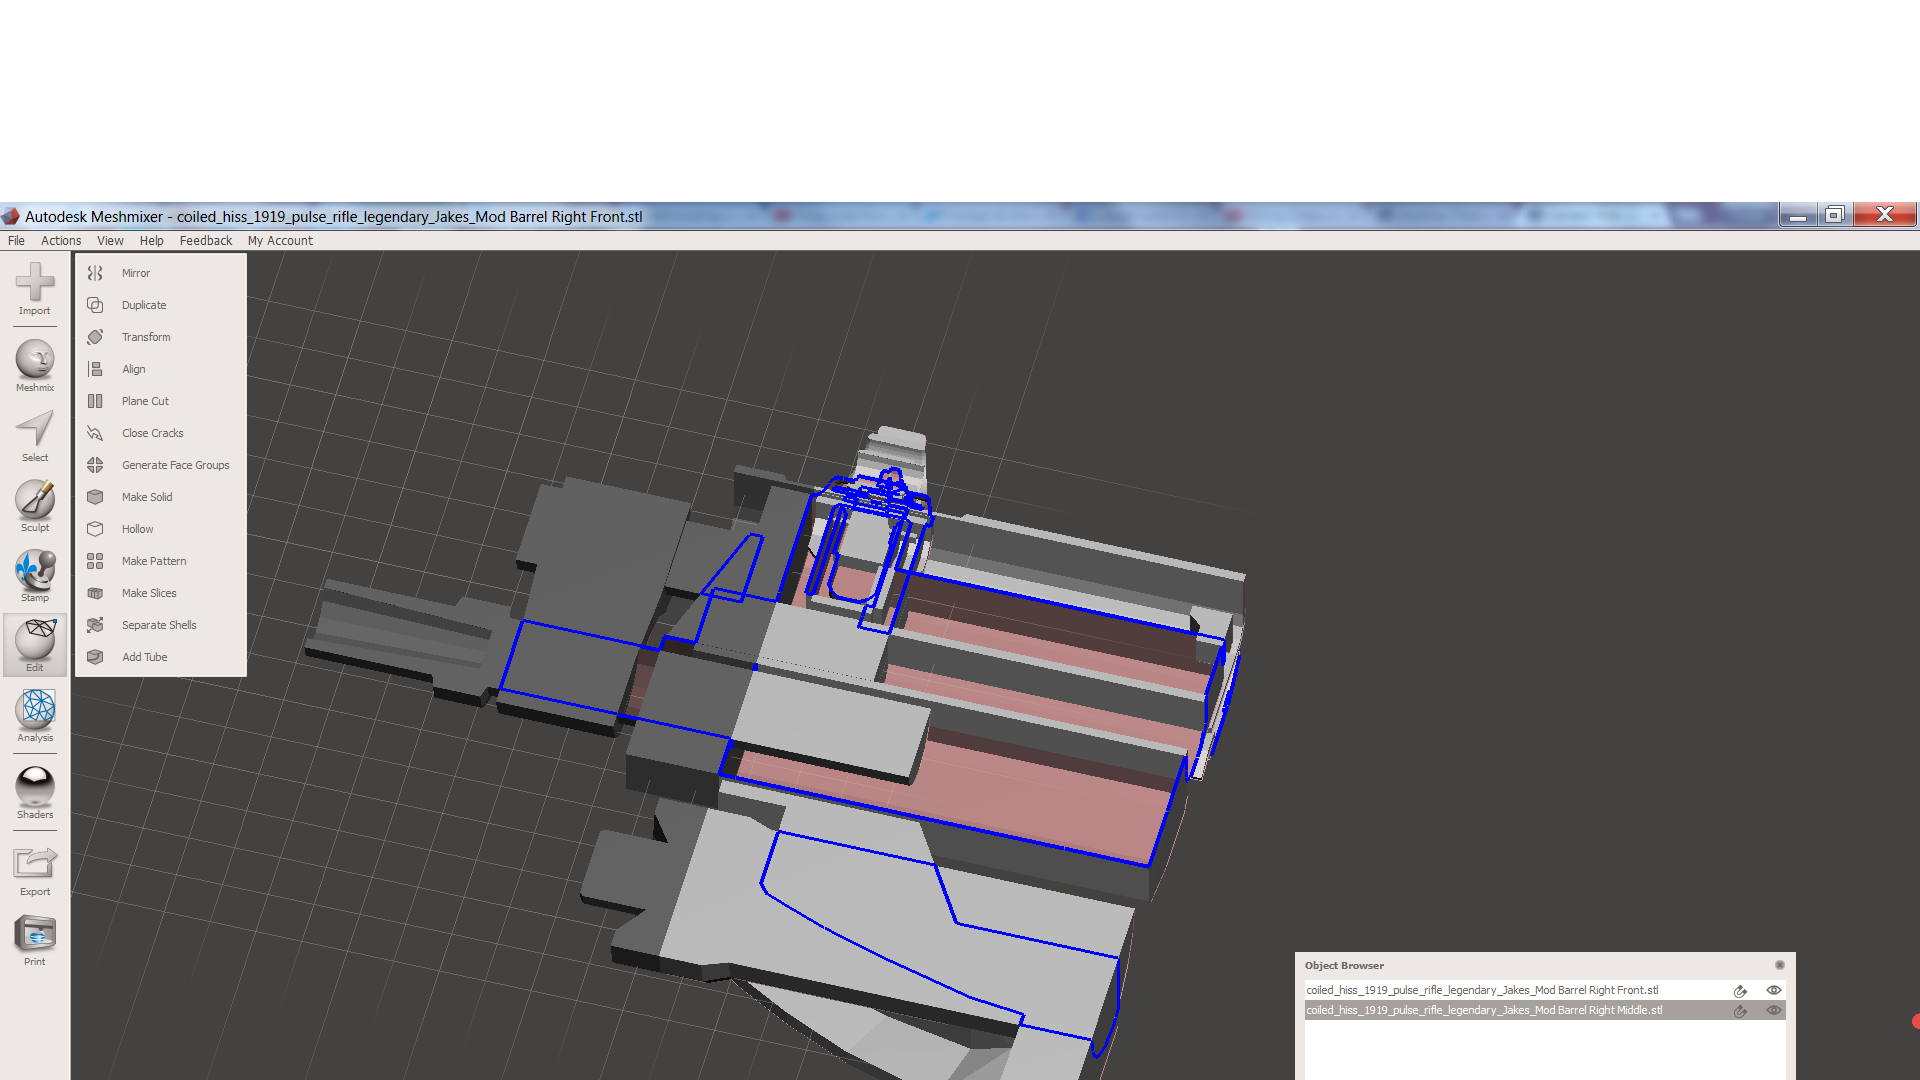1920x1080 pixels.
Task: Click the Close Cracks icon
Action: (95, 433)
